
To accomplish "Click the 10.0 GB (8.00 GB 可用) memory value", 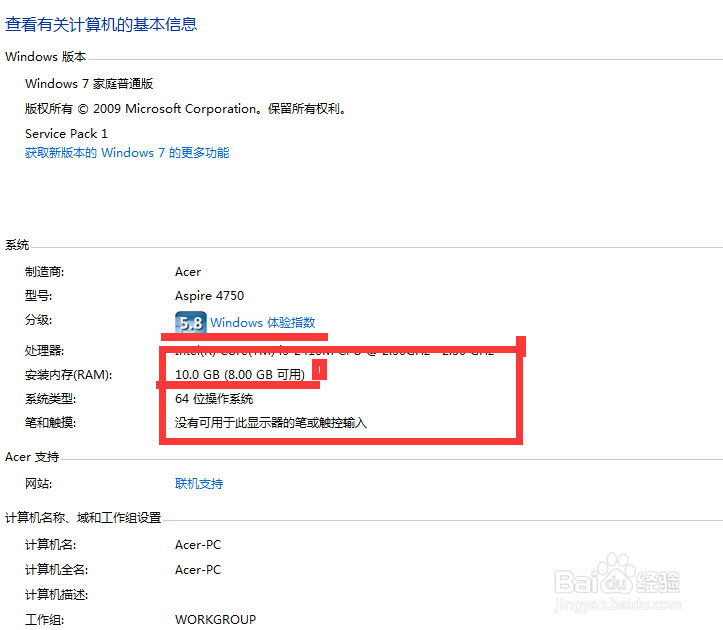I will point(240,374).
